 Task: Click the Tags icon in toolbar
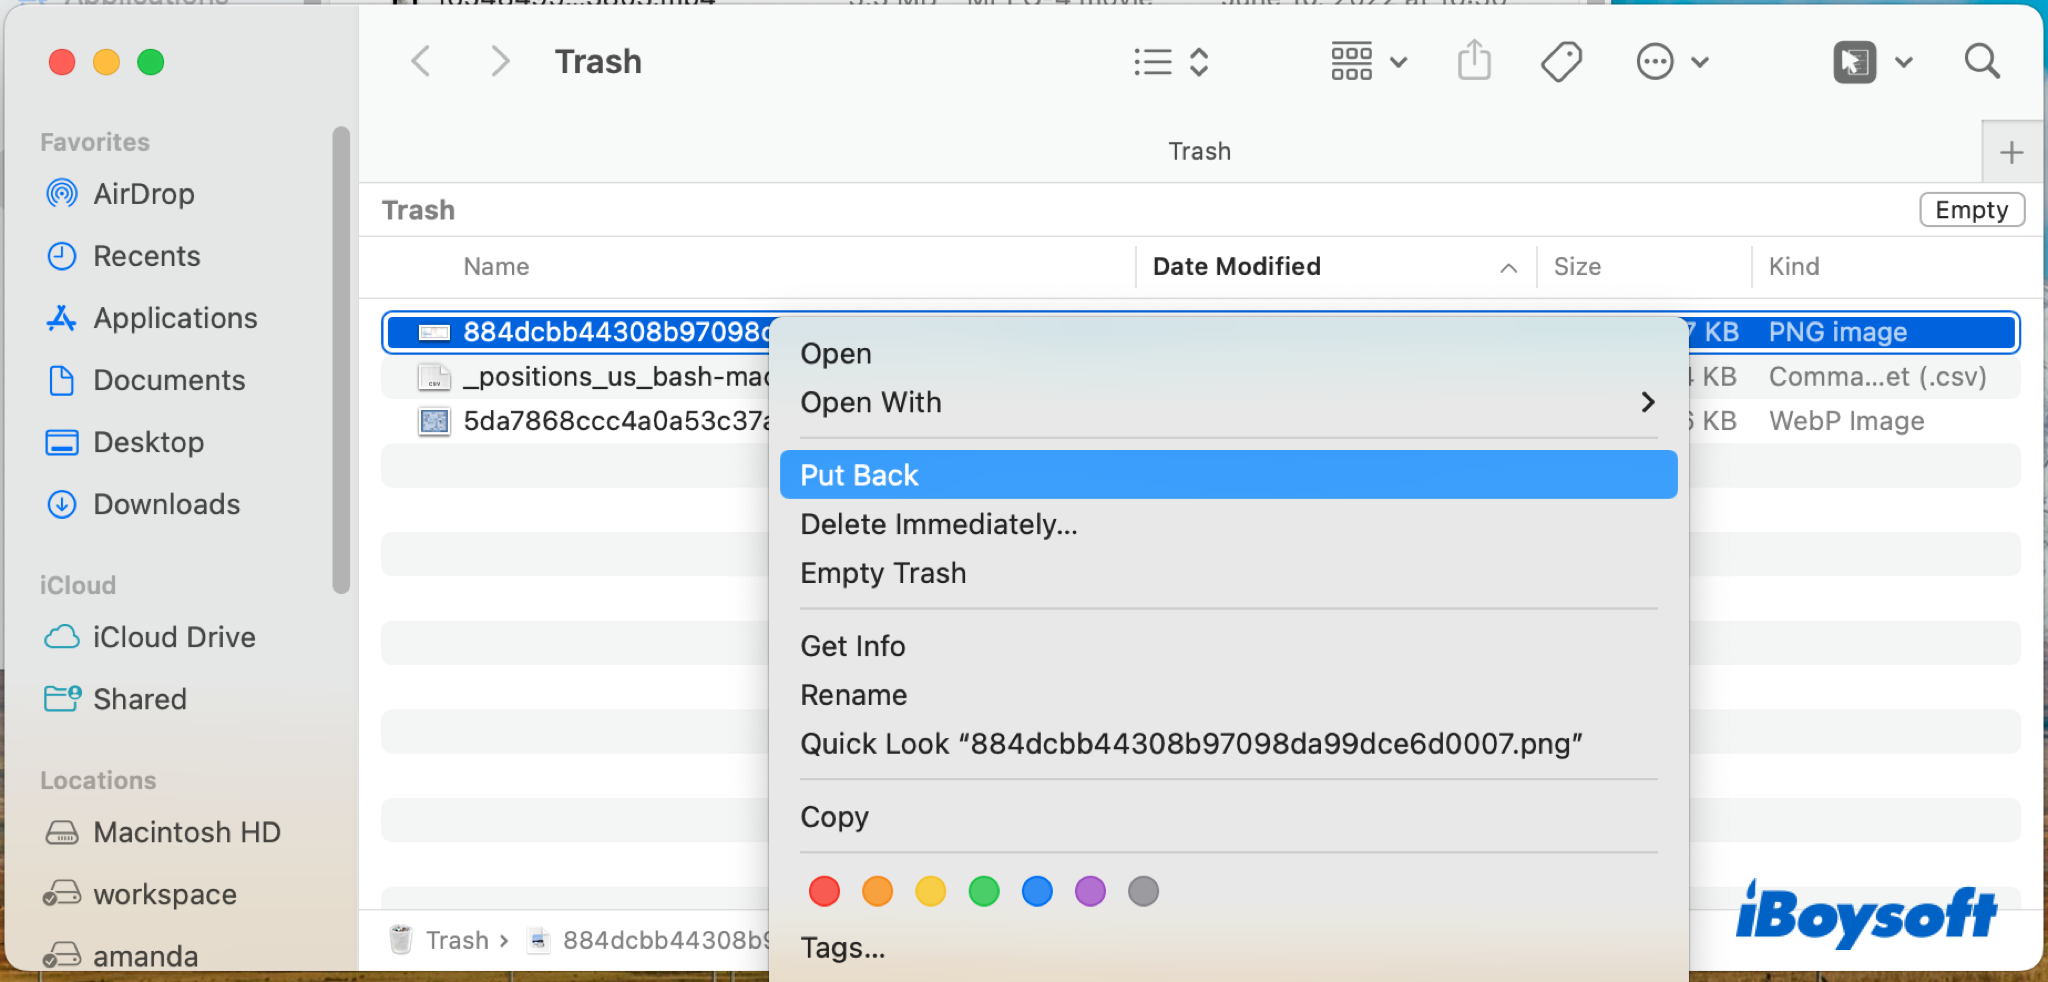click(1560, 62)
